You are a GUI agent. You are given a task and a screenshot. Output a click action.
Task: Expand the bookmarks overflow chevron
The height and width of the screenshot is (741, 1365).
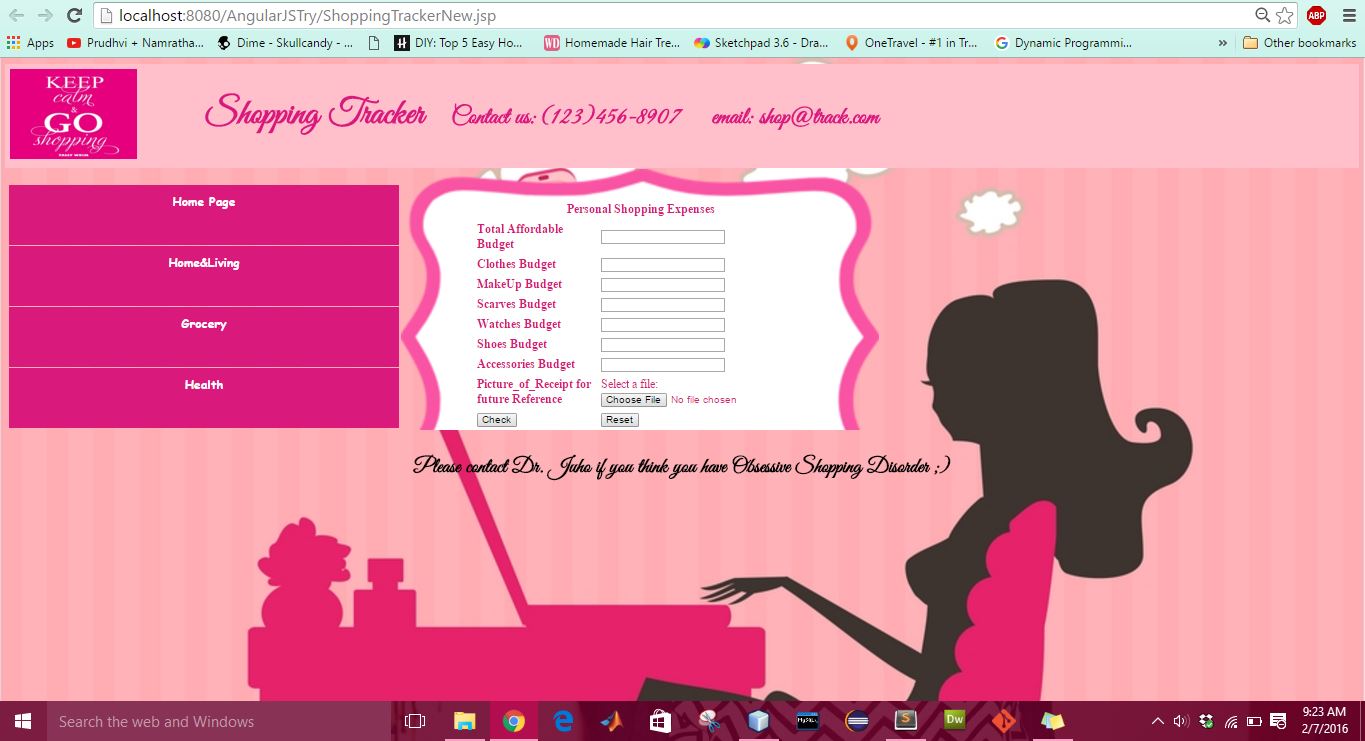(x=1222, y=43)
